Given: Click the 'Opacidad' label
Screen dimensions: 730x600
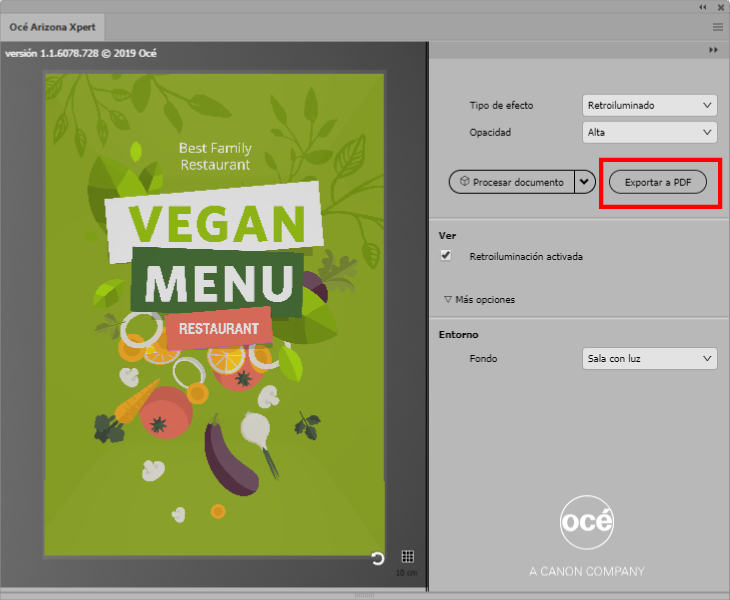Looking at the screenshot, I should point(490,132).
